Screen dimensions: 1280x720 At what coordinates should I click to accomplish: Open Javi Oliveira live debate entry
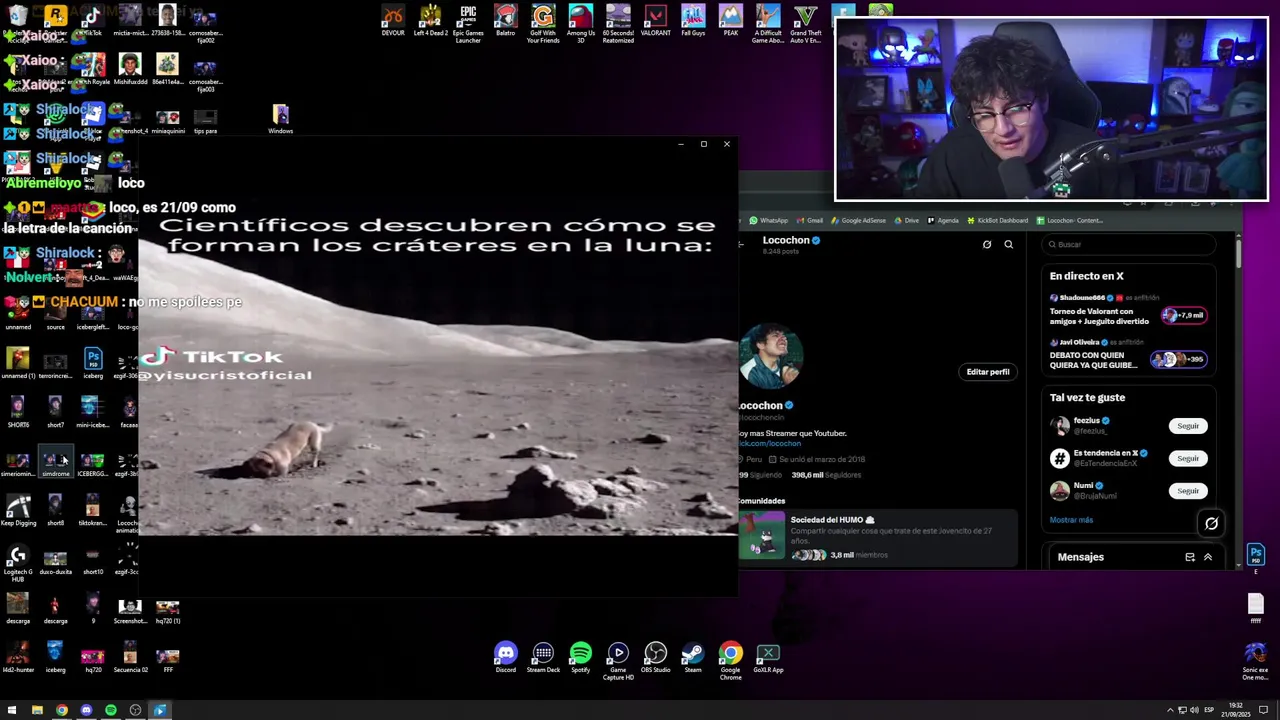(x=1128, y=355)
